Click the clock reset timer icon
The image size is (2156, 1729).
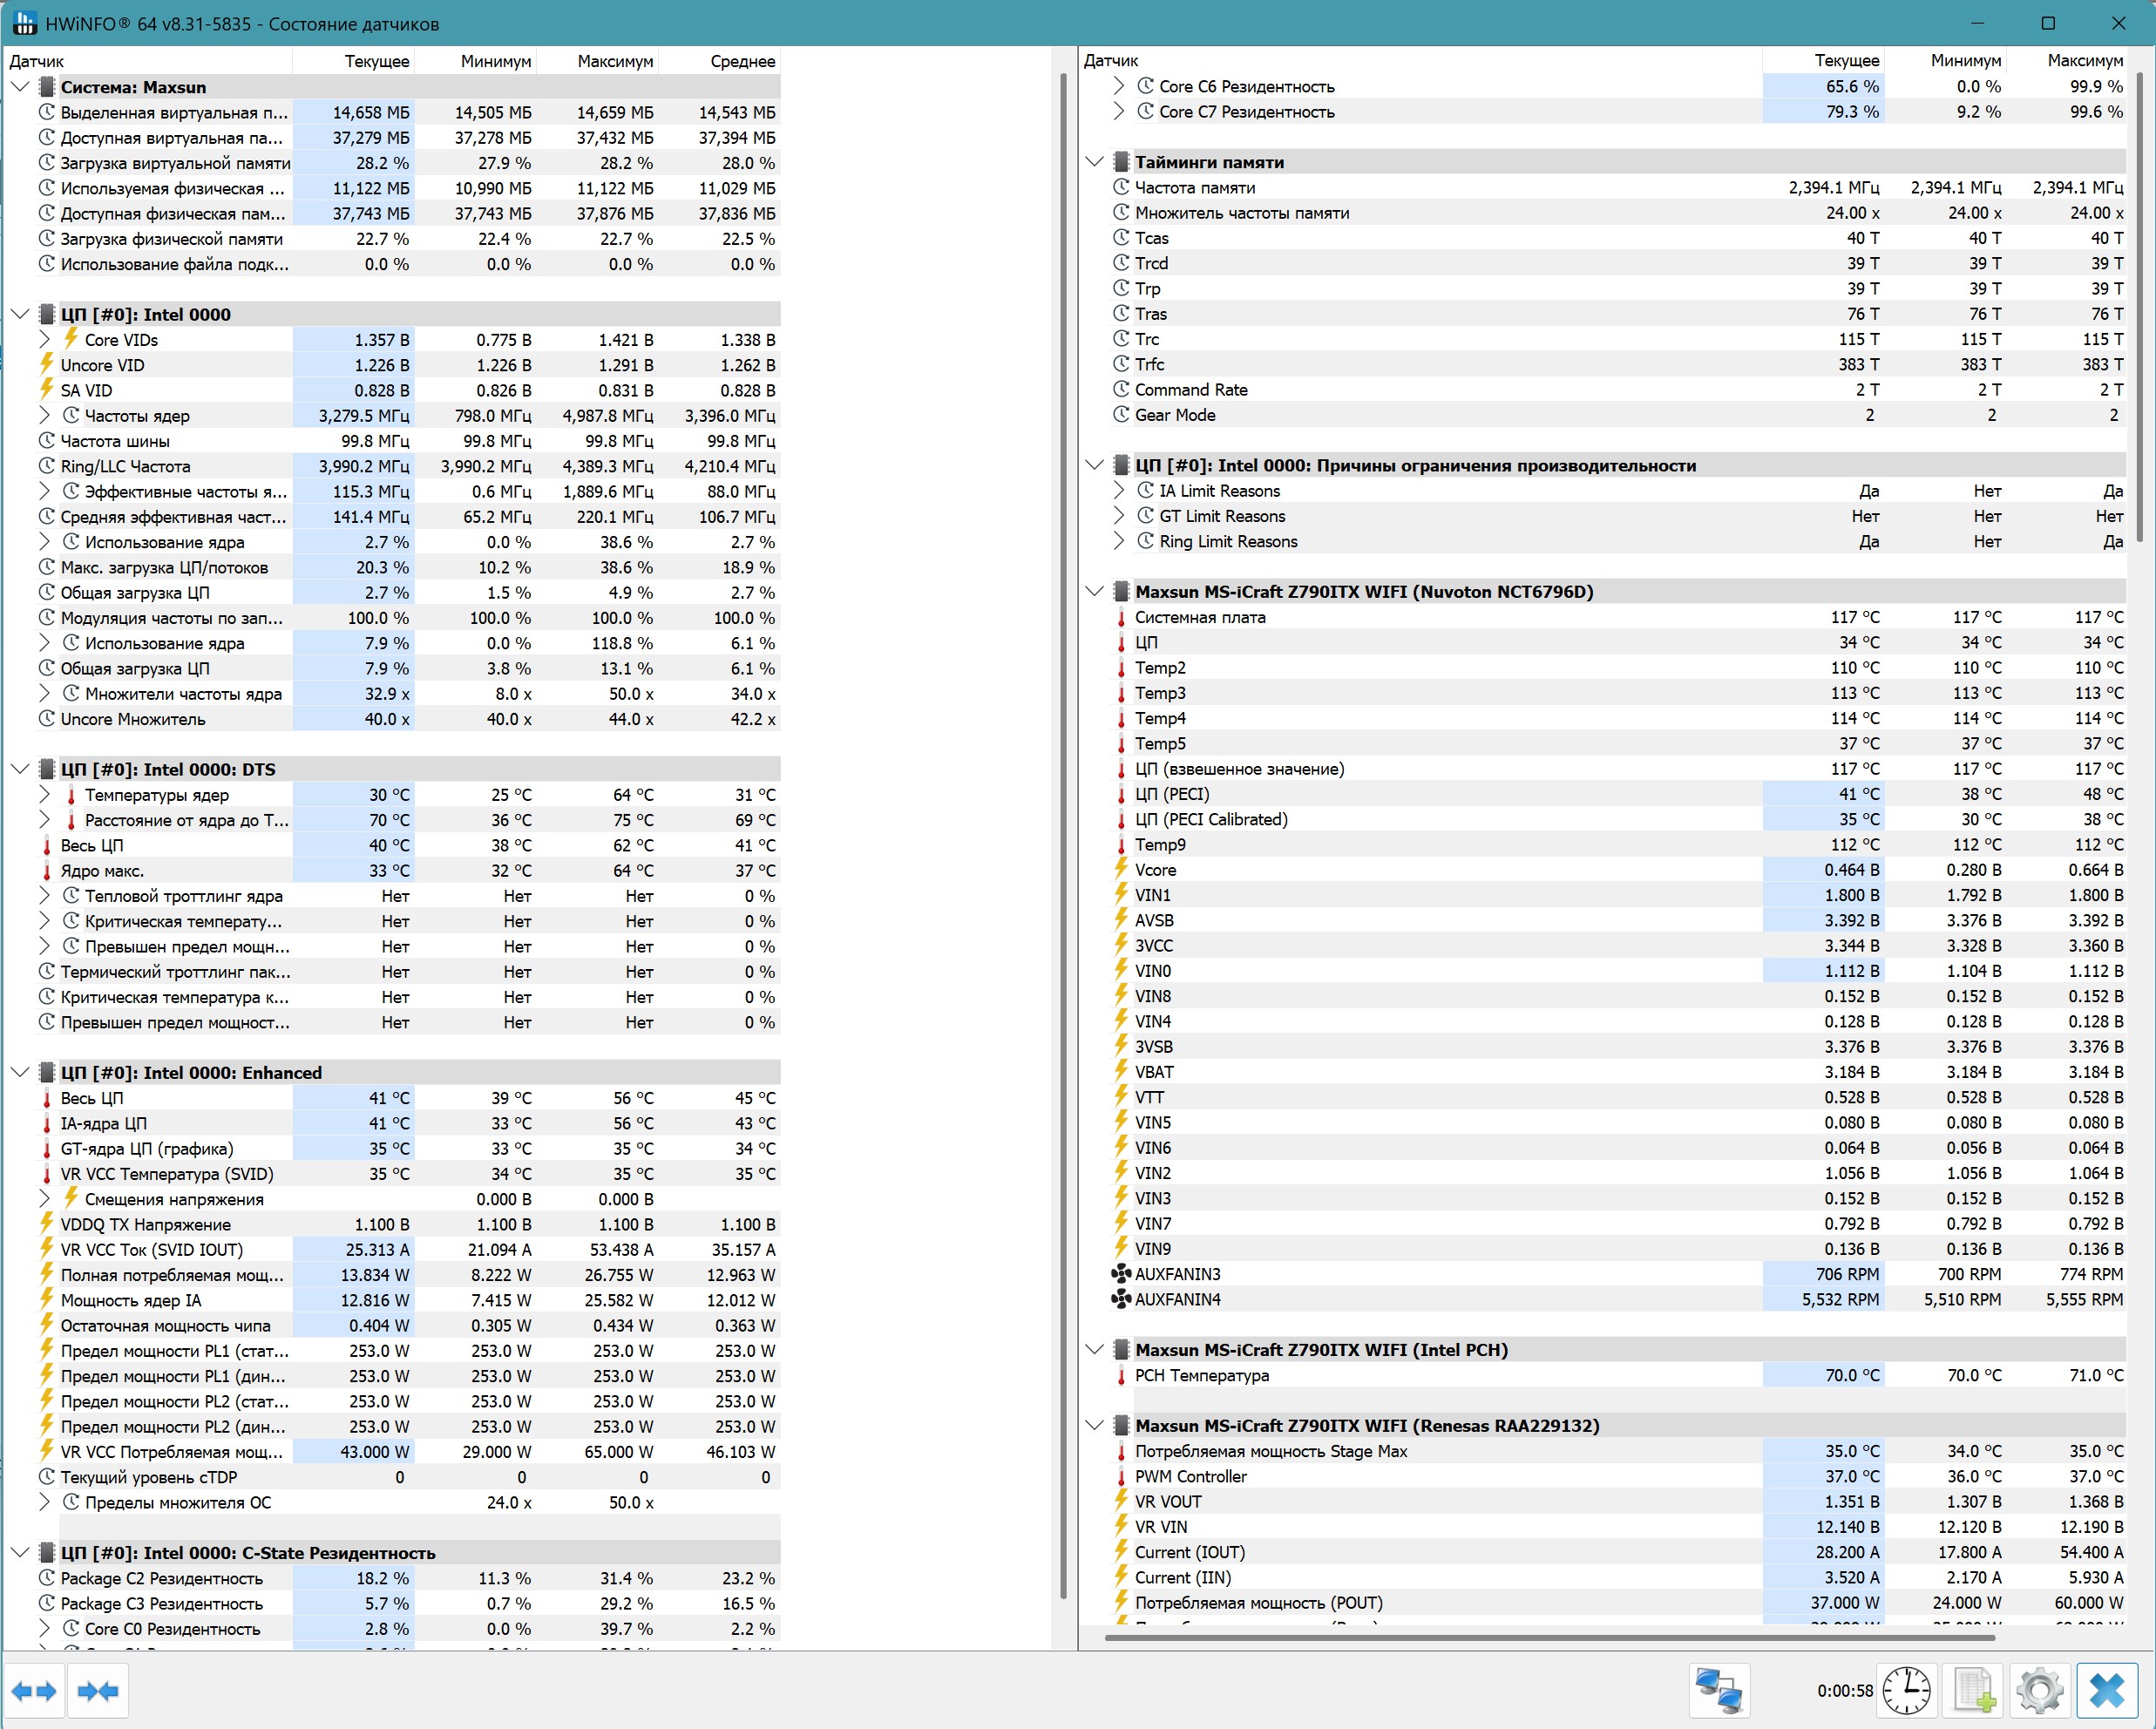tap(1906, 1691)
